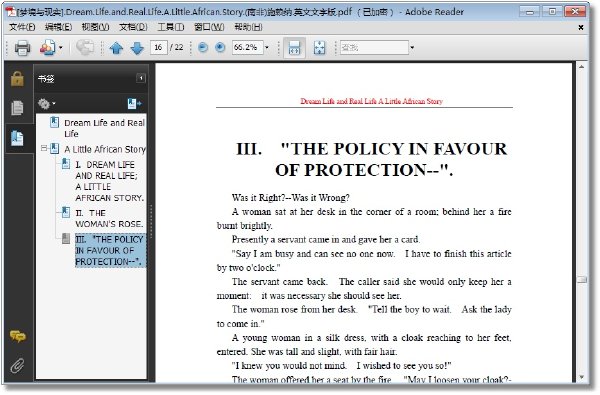600x395 pixels.
Task: Open the Attachments paperclip icon
Action: [17, 366]
